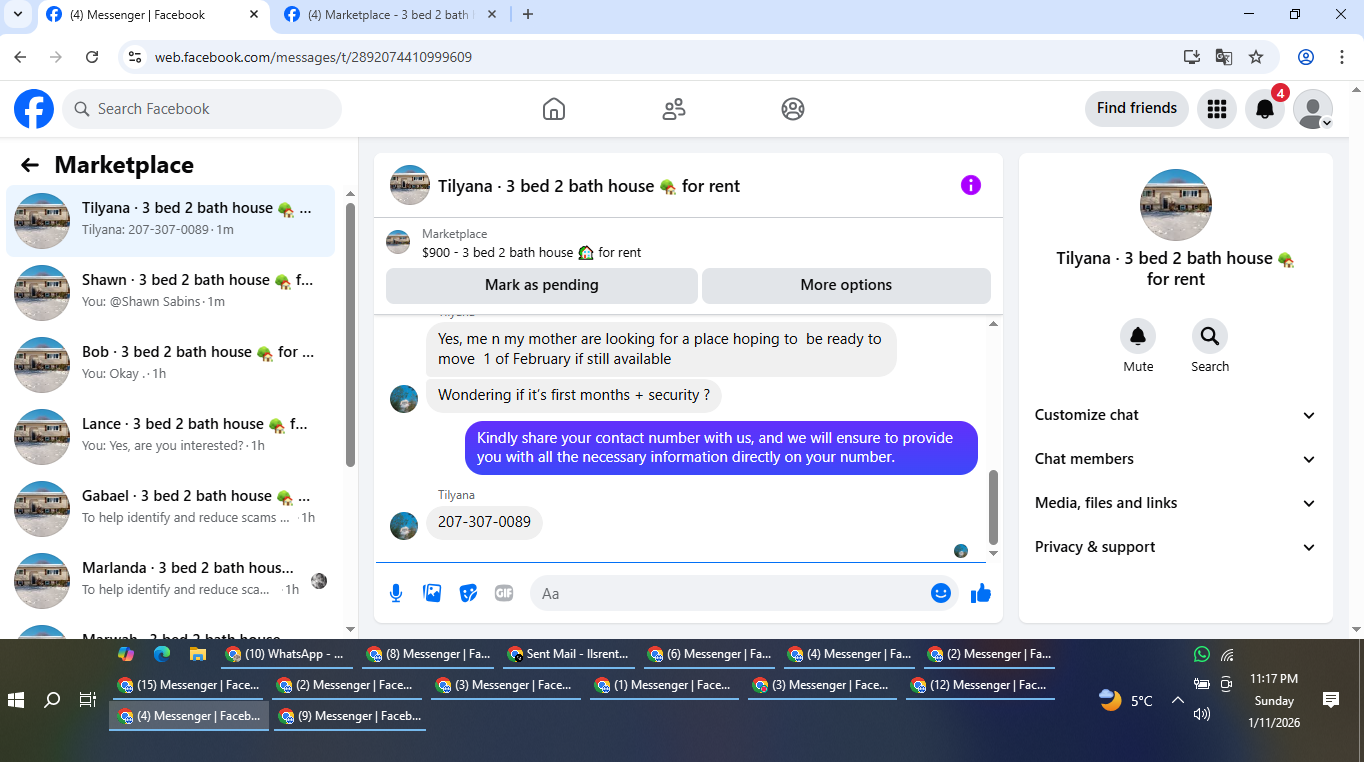Open the notifications bell with badge 4
The image size is (1364, 762).
[1265, 109]
